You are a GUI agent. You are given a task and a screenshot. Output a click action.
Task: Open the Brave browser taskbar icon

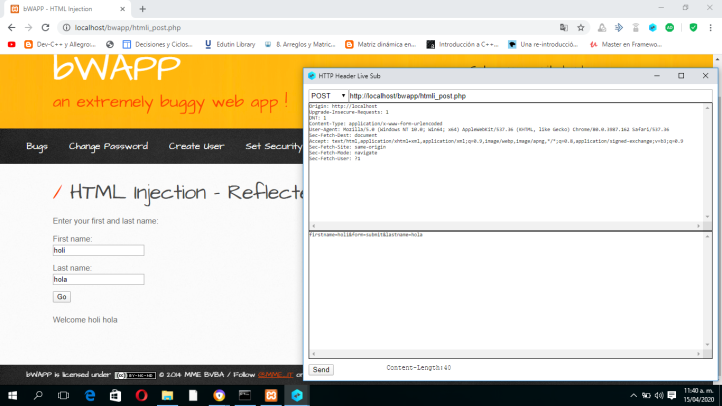[x=219, y=395]
